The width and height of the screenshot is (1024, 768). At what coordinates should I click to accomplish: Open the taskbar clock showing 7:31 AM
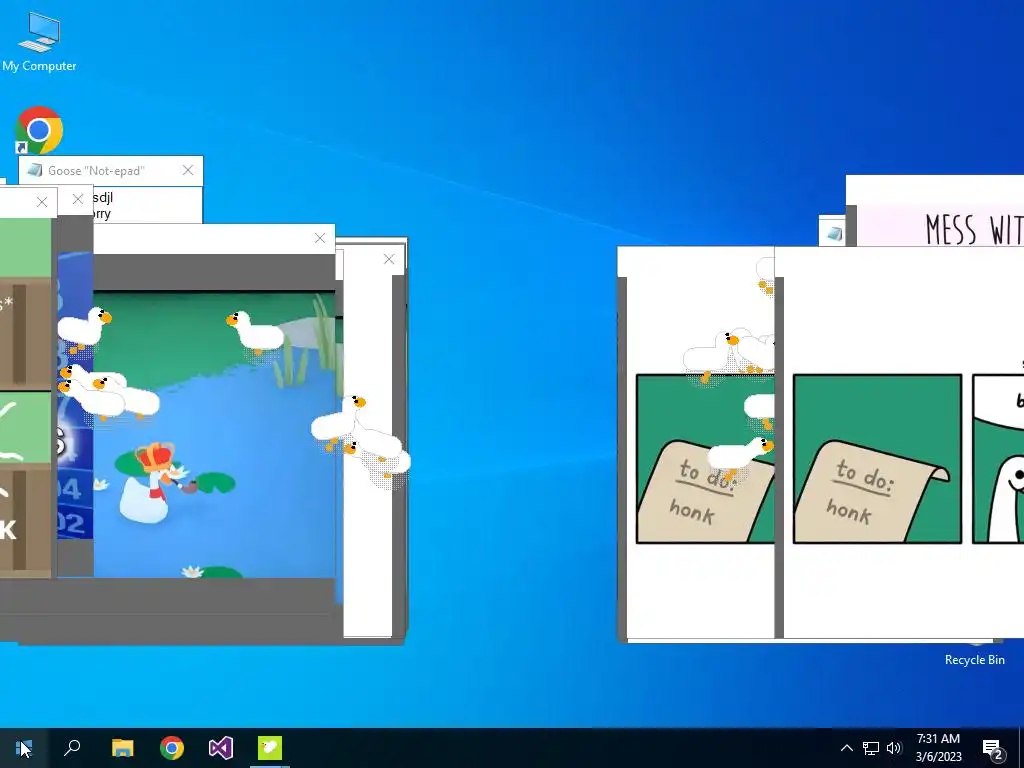[938, 748]
